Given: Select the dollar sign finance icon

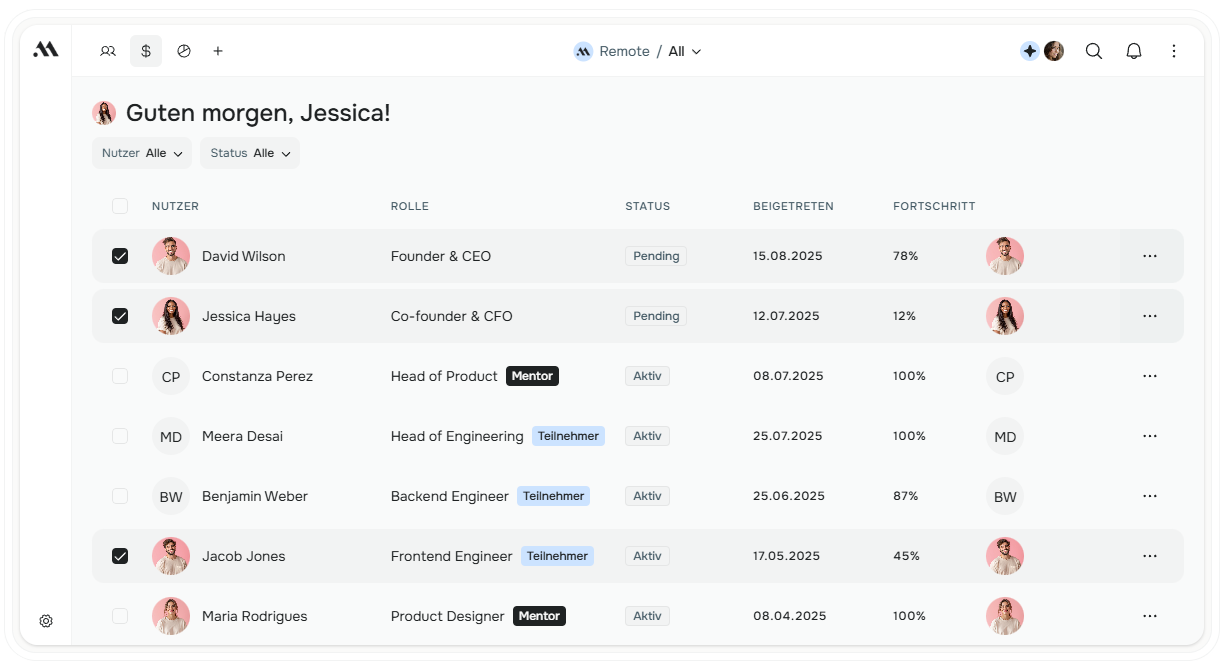Looking at the screenshot, I should (146, 51).
